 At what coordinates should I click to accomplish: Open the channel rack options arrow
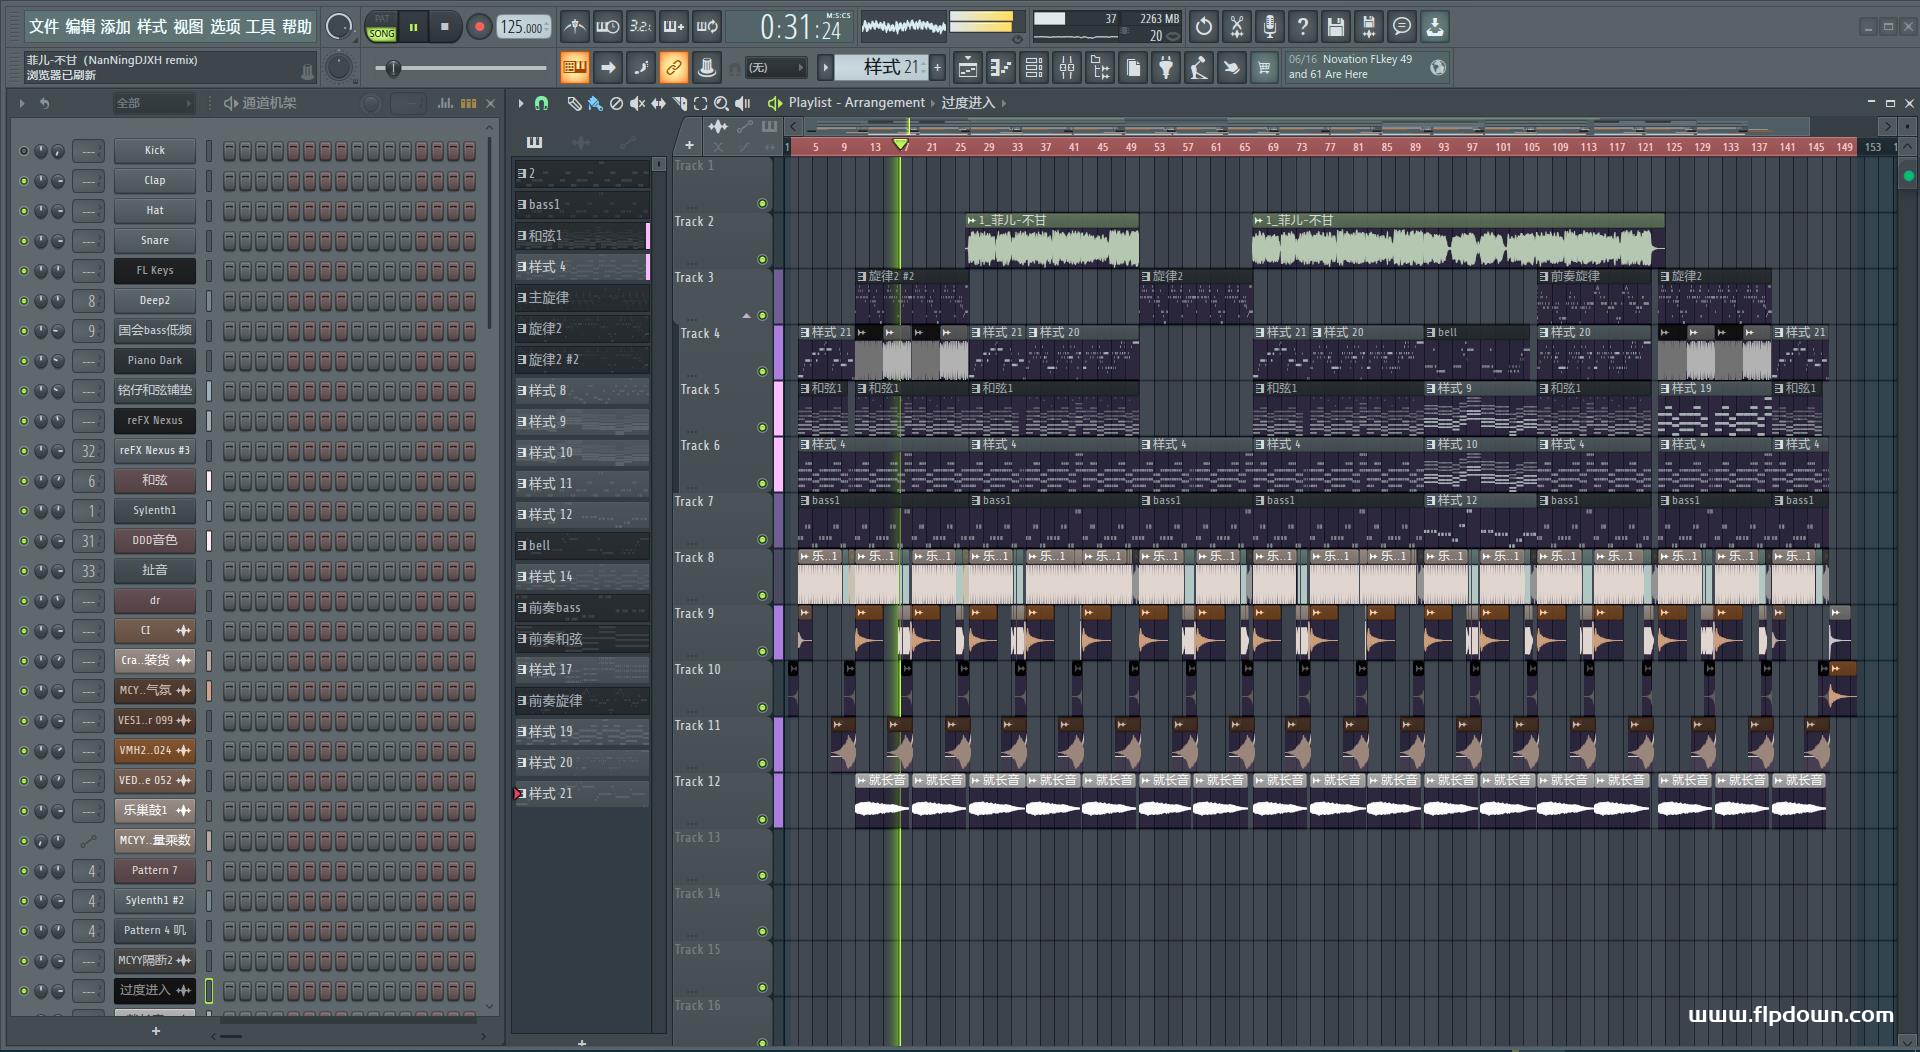coord(21,103)
